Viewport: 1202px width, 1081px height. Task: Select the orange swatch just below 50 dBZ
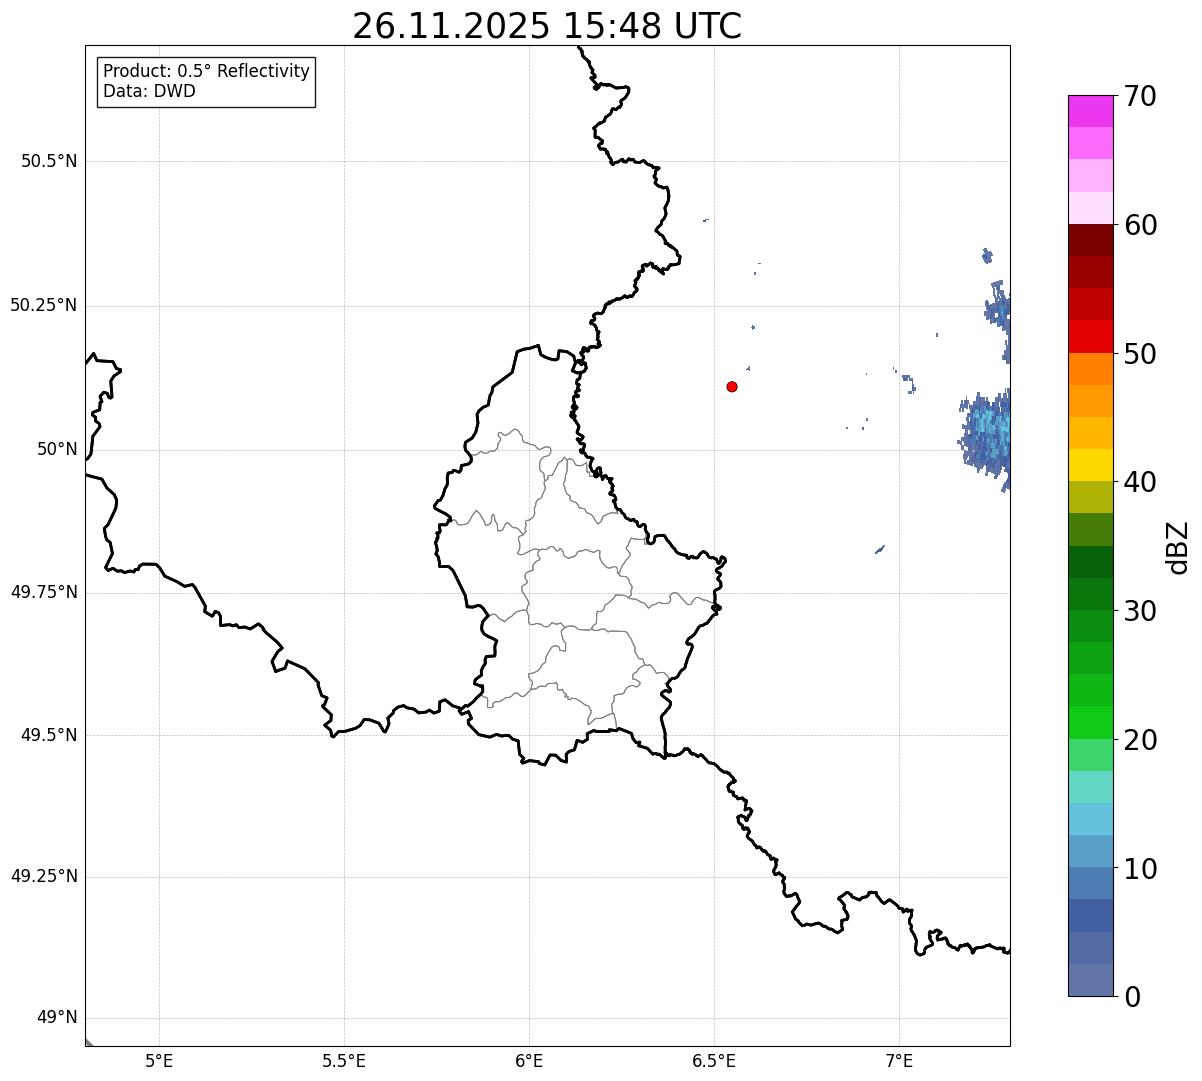pos(1090,369)
